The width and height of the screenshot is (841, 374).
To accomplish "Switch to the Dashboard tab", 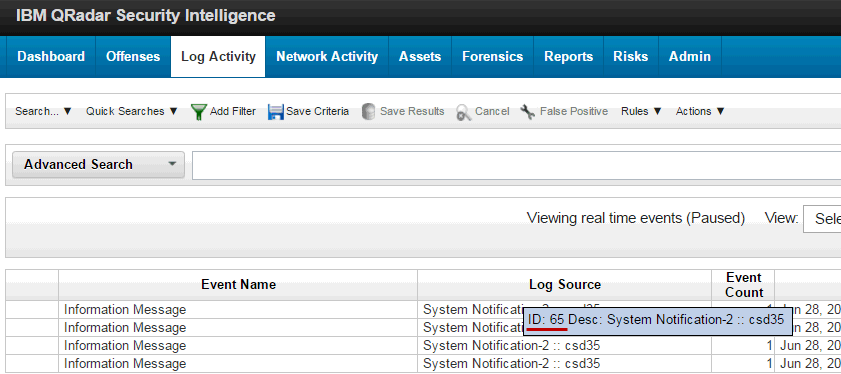I will coord(51,57).
